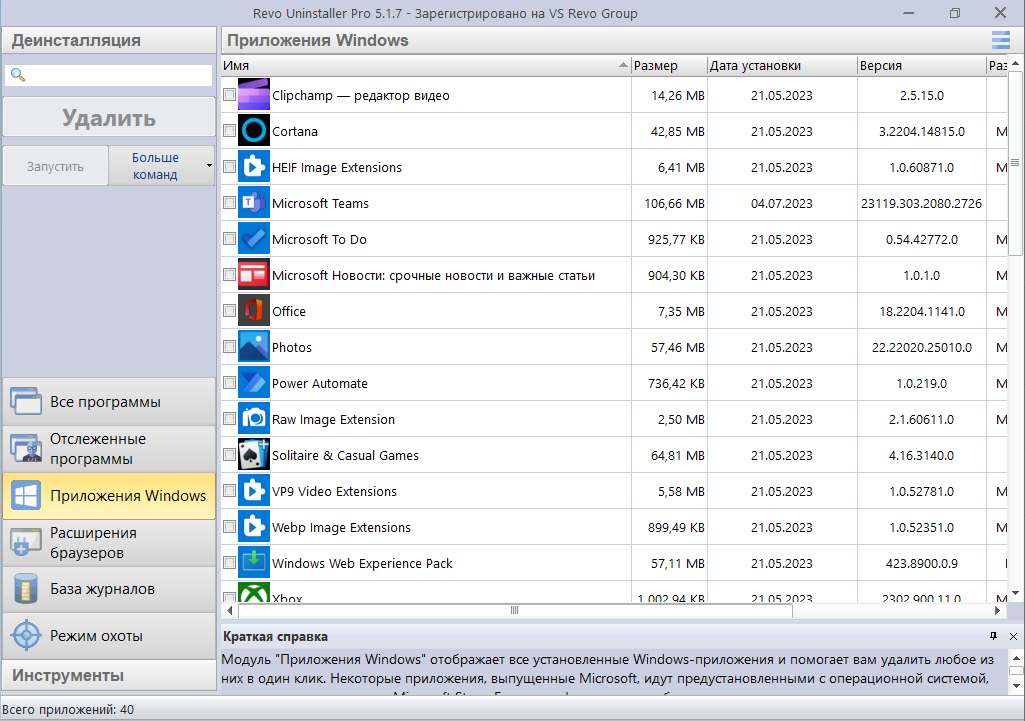Tick the Photos checkbox
This screenshot has width=1025, height=721.
click(x=229, y=346)
